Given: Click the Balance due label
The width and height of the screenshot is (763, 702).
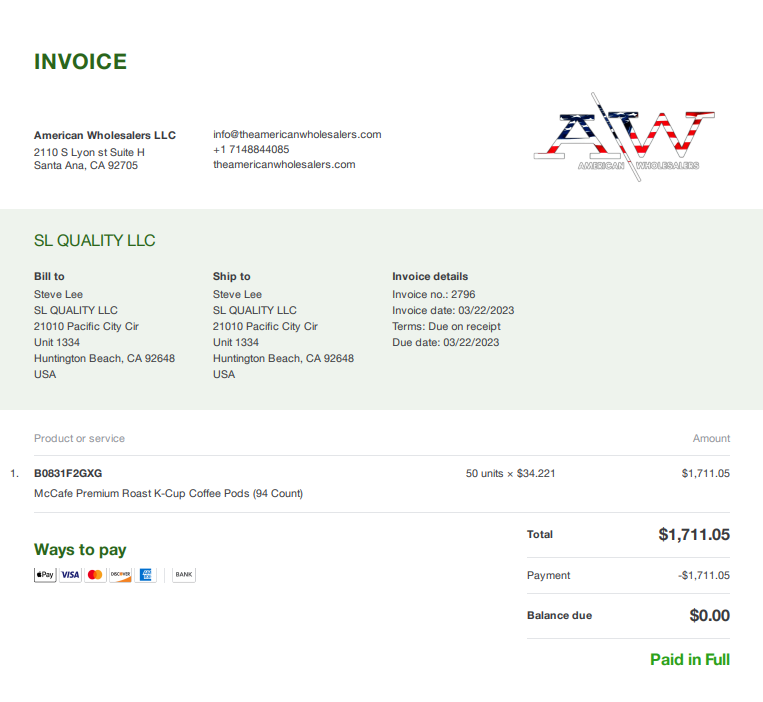Looking at the screenshot, I should (560, 615).
